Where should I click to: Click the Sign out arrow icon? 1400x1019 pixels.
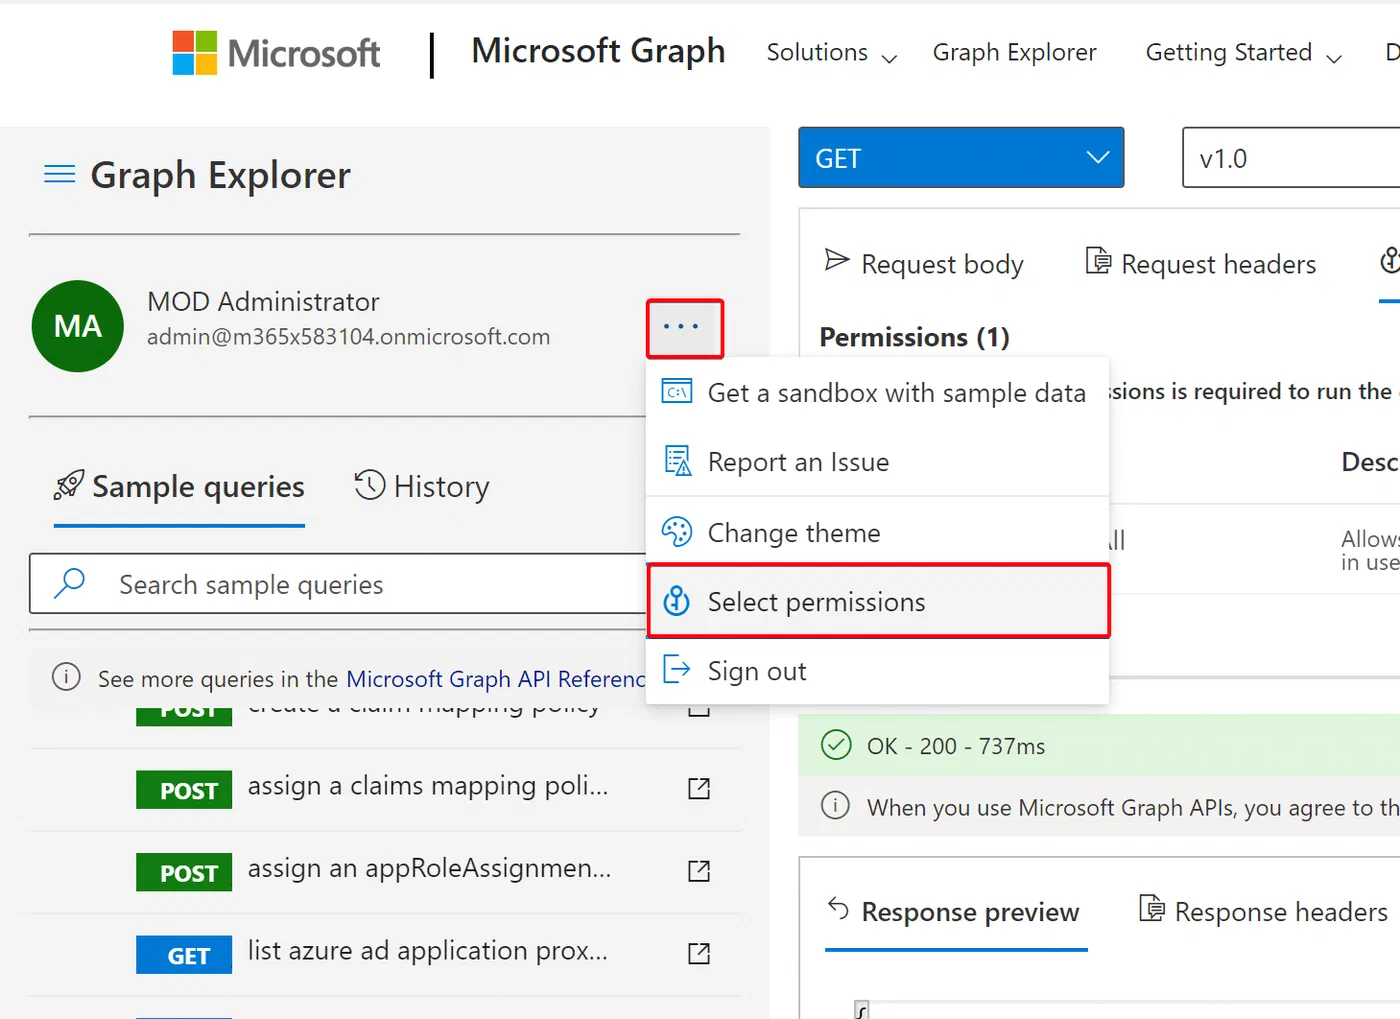coord(677,670)
